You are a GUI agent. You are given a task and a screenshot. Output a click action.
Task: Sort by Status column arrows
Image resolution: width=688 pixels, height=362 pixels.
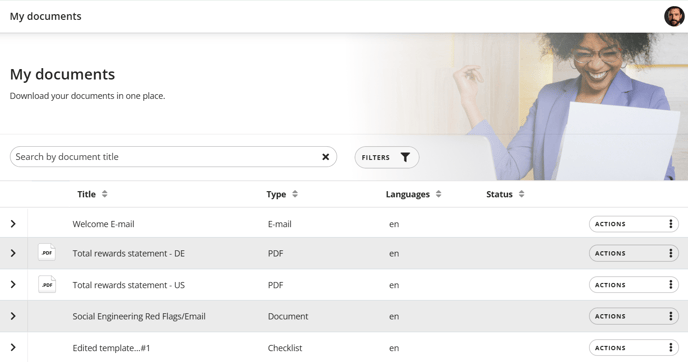point(521,194)
